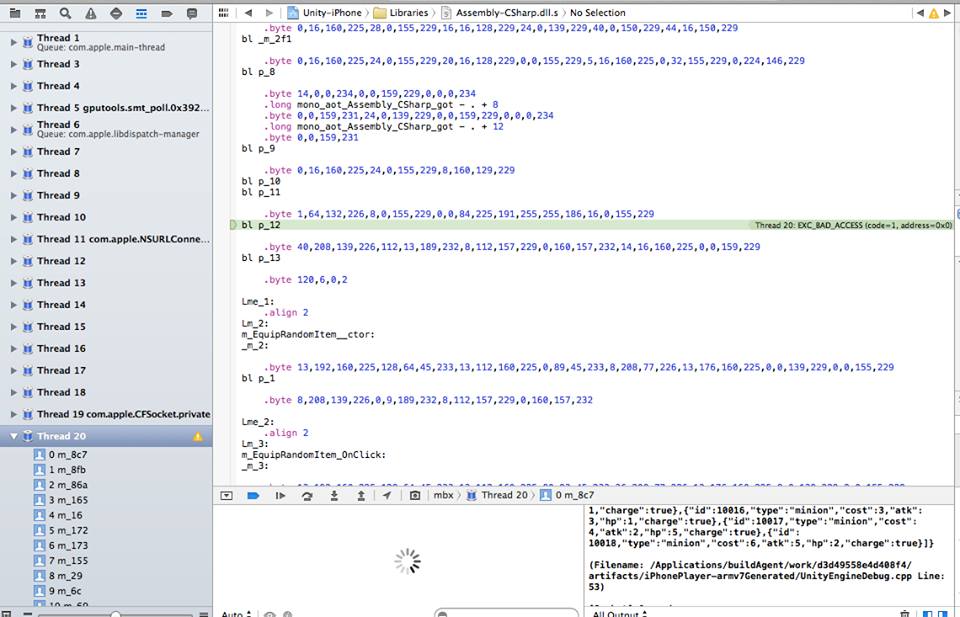The width and height of the screenshot is (960, 617).
Task: Expand Thread 3 disclosure triangle
Action: (x=13, y=64)
